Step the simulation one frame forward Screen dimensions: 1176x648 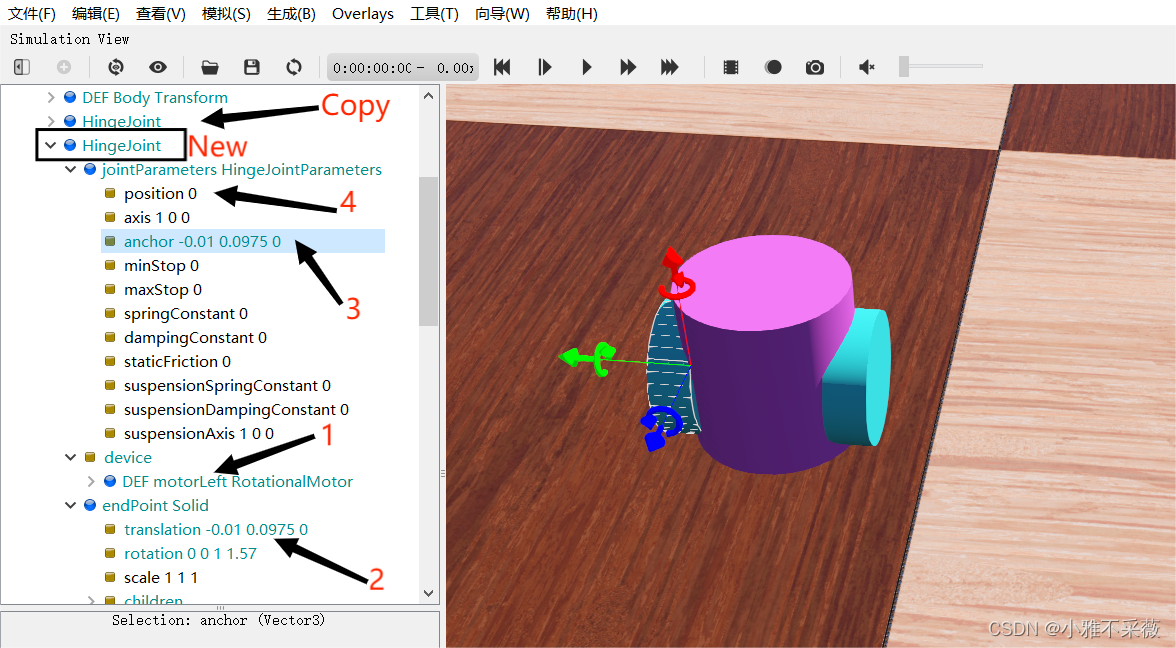tap(545, 67)
